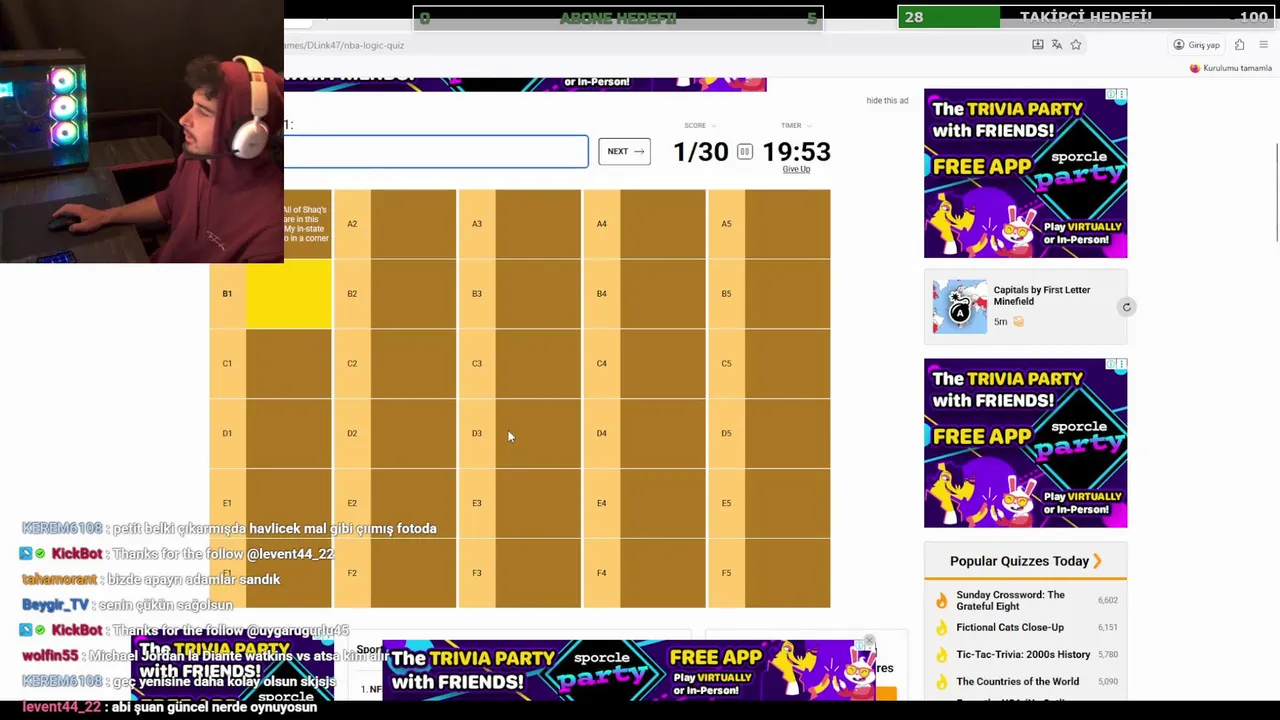The width and height of the screenshot is (1280, 720).
Task: Select grid cell E2
Action: (394, 504)
